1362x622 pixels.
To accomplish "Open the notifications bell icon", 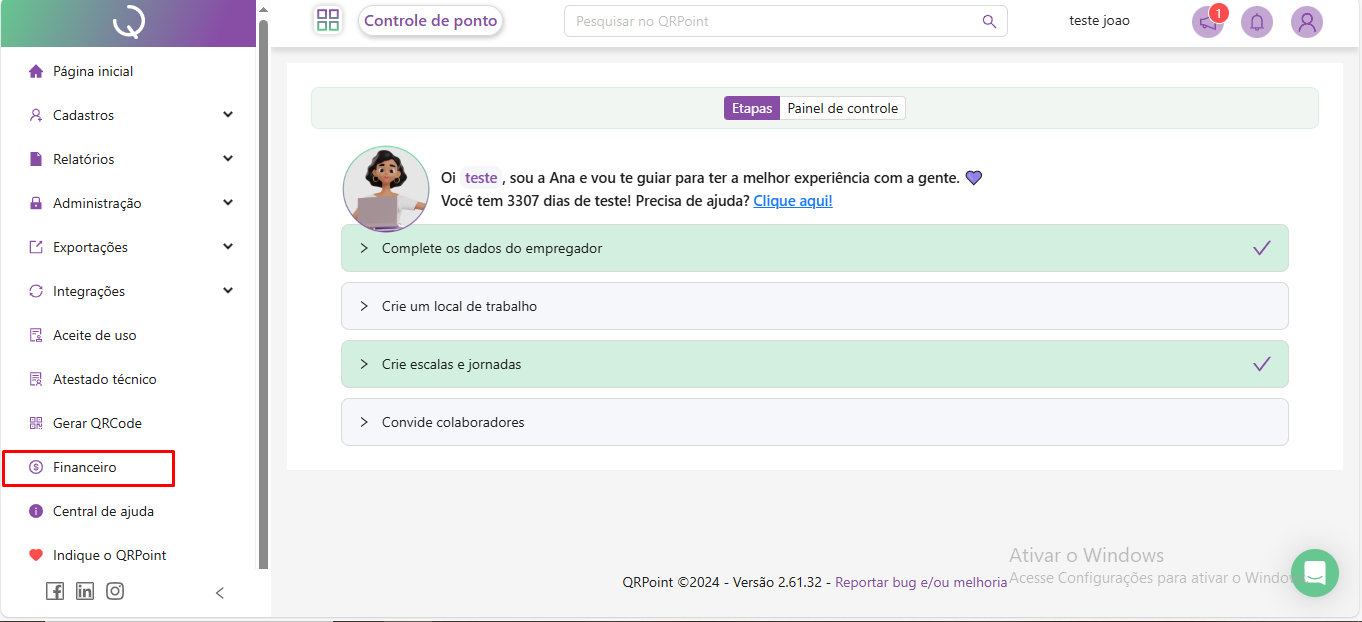I will [1257, 22].
